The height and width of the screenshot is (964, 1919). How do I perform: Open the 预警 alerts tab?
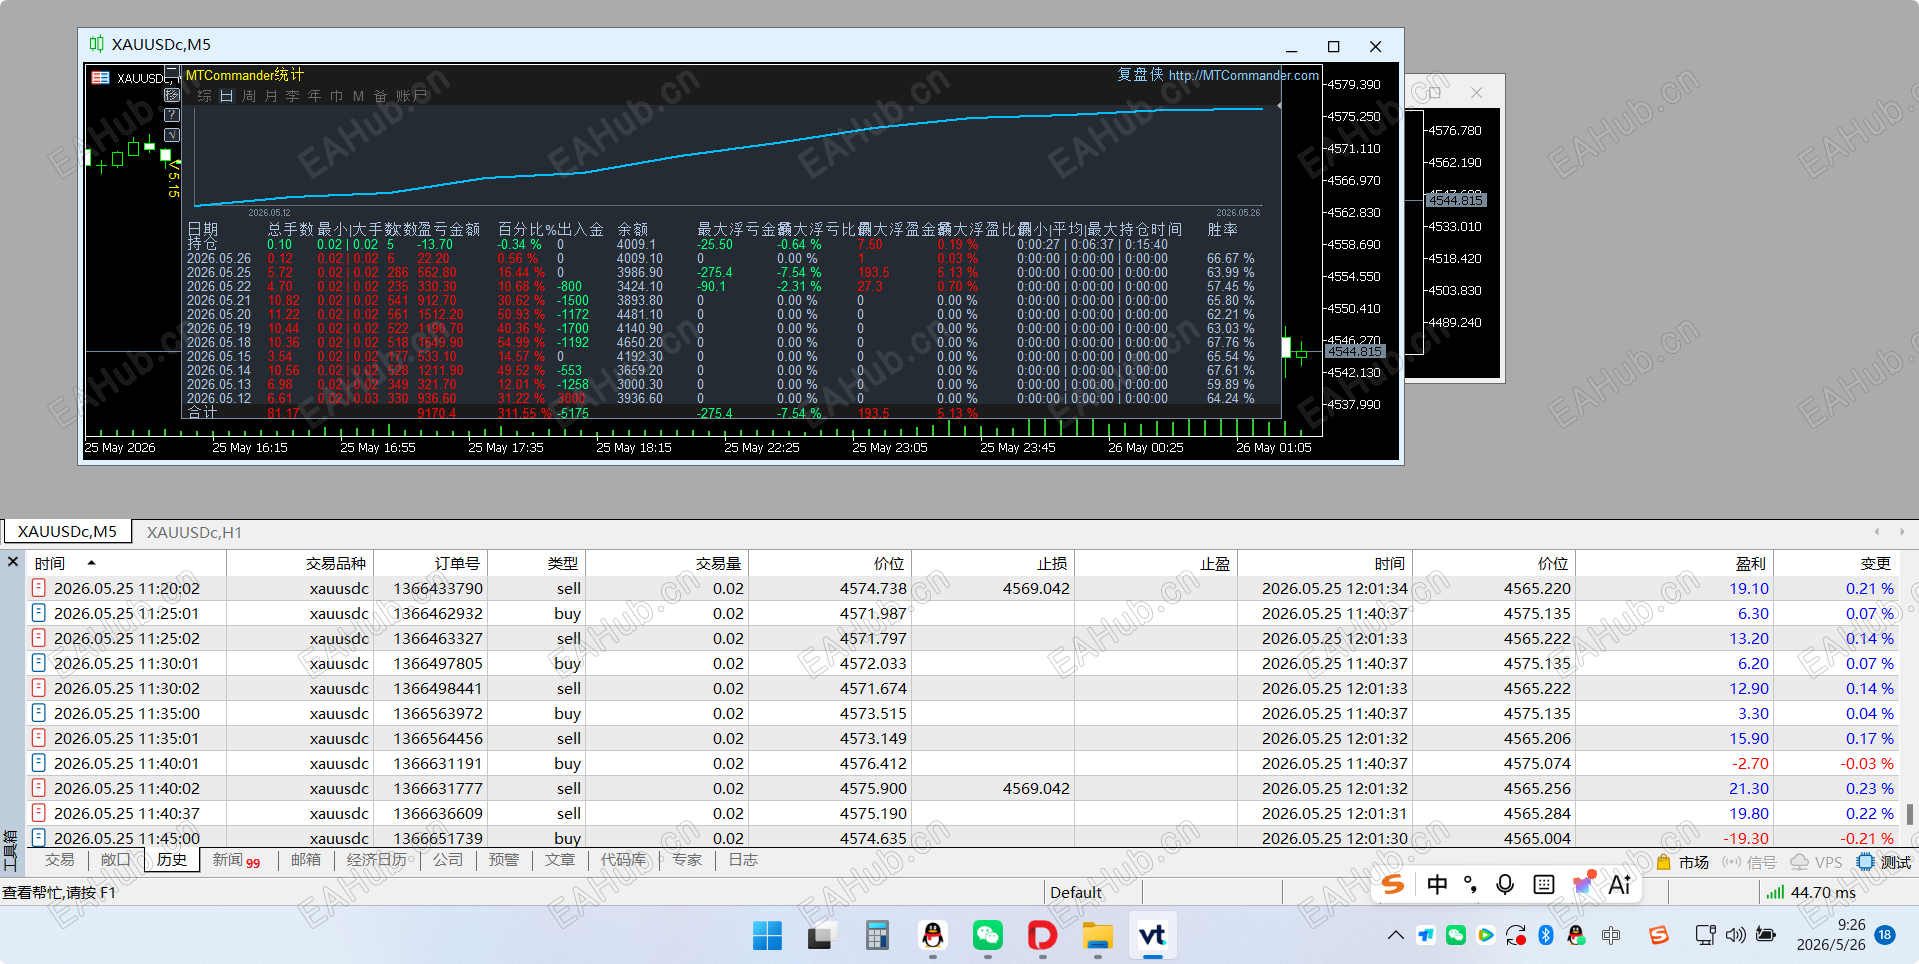[504, 860]
